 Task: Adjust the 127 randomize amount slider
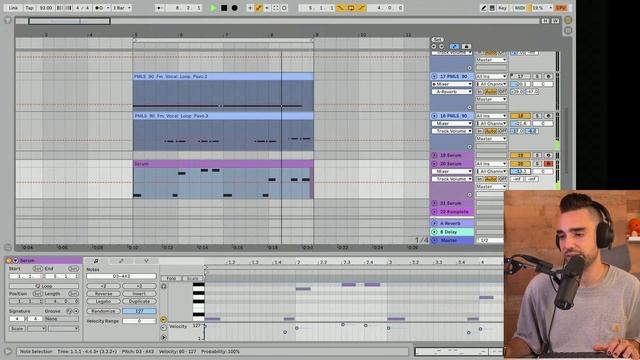point(139,311)
